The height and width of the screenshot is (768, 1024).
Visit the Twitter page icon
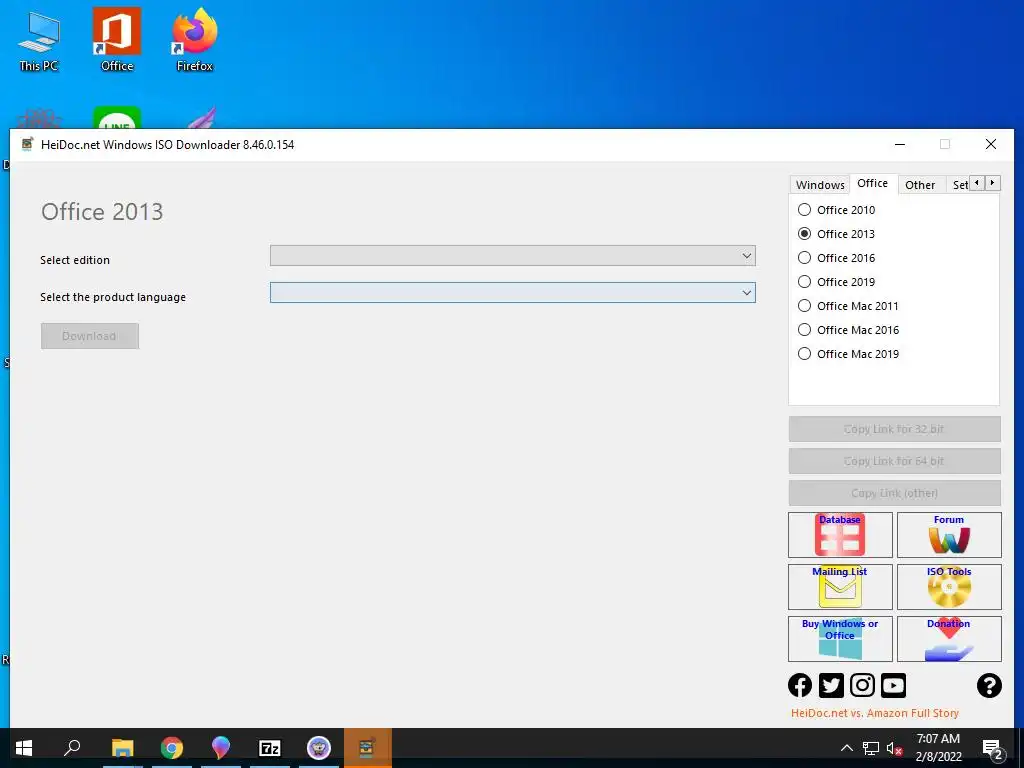831,685
